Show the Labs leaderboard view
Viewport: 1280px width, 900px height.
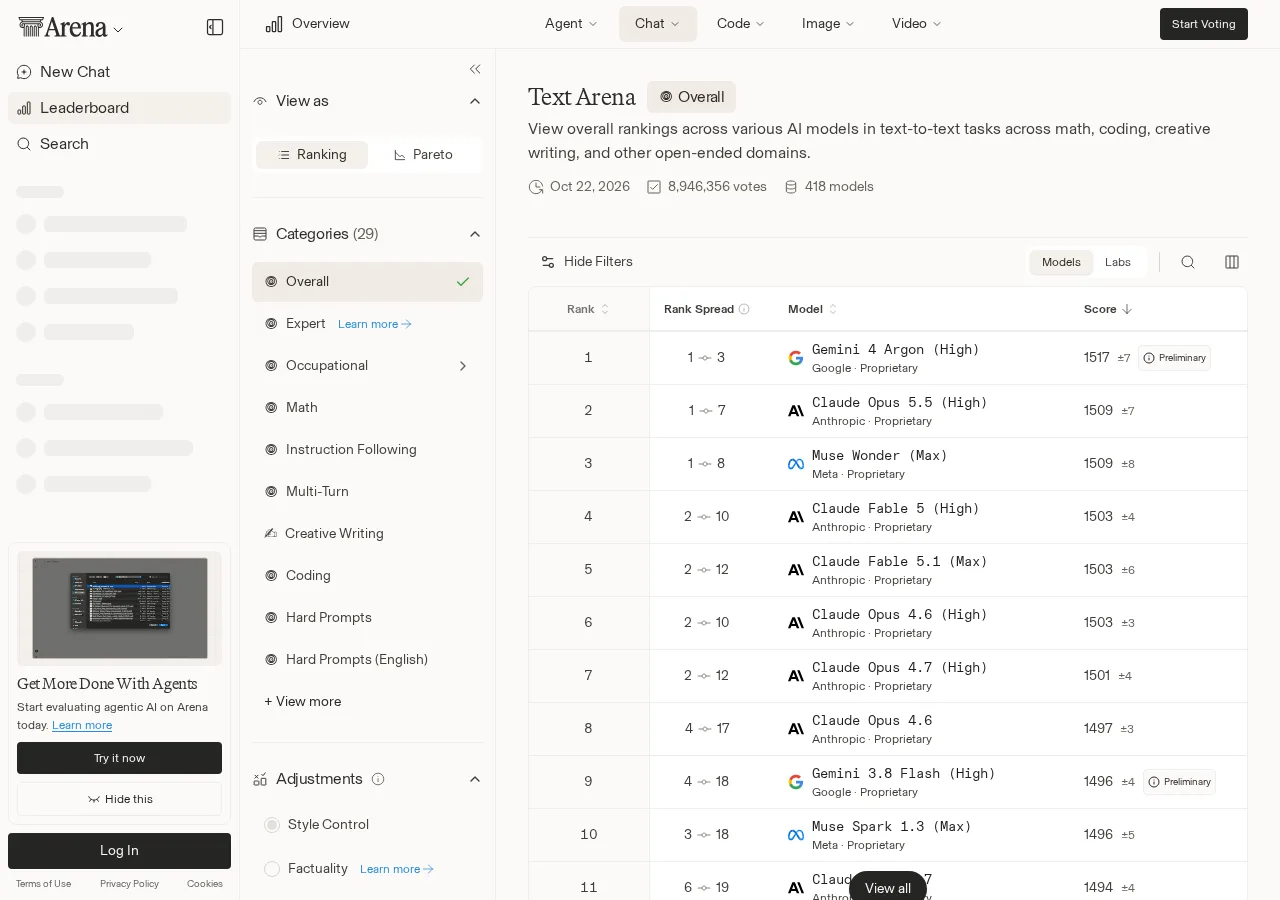click(1118, 262)
